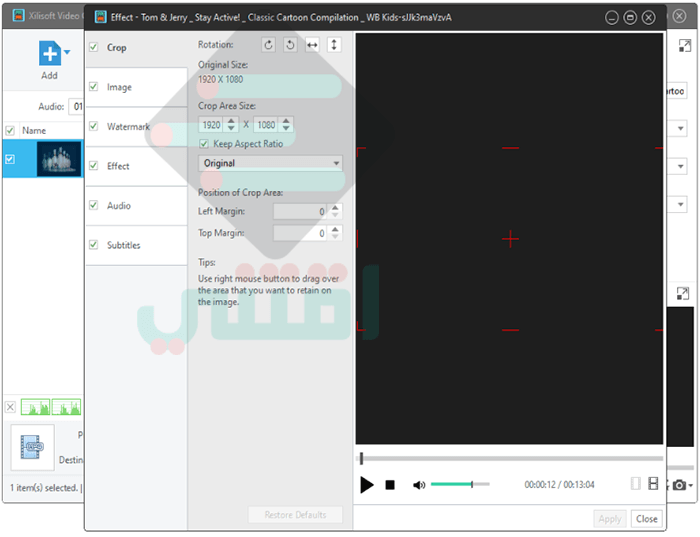Increase Top Margin value
700x537 pixels.
[x=335, y=229]
